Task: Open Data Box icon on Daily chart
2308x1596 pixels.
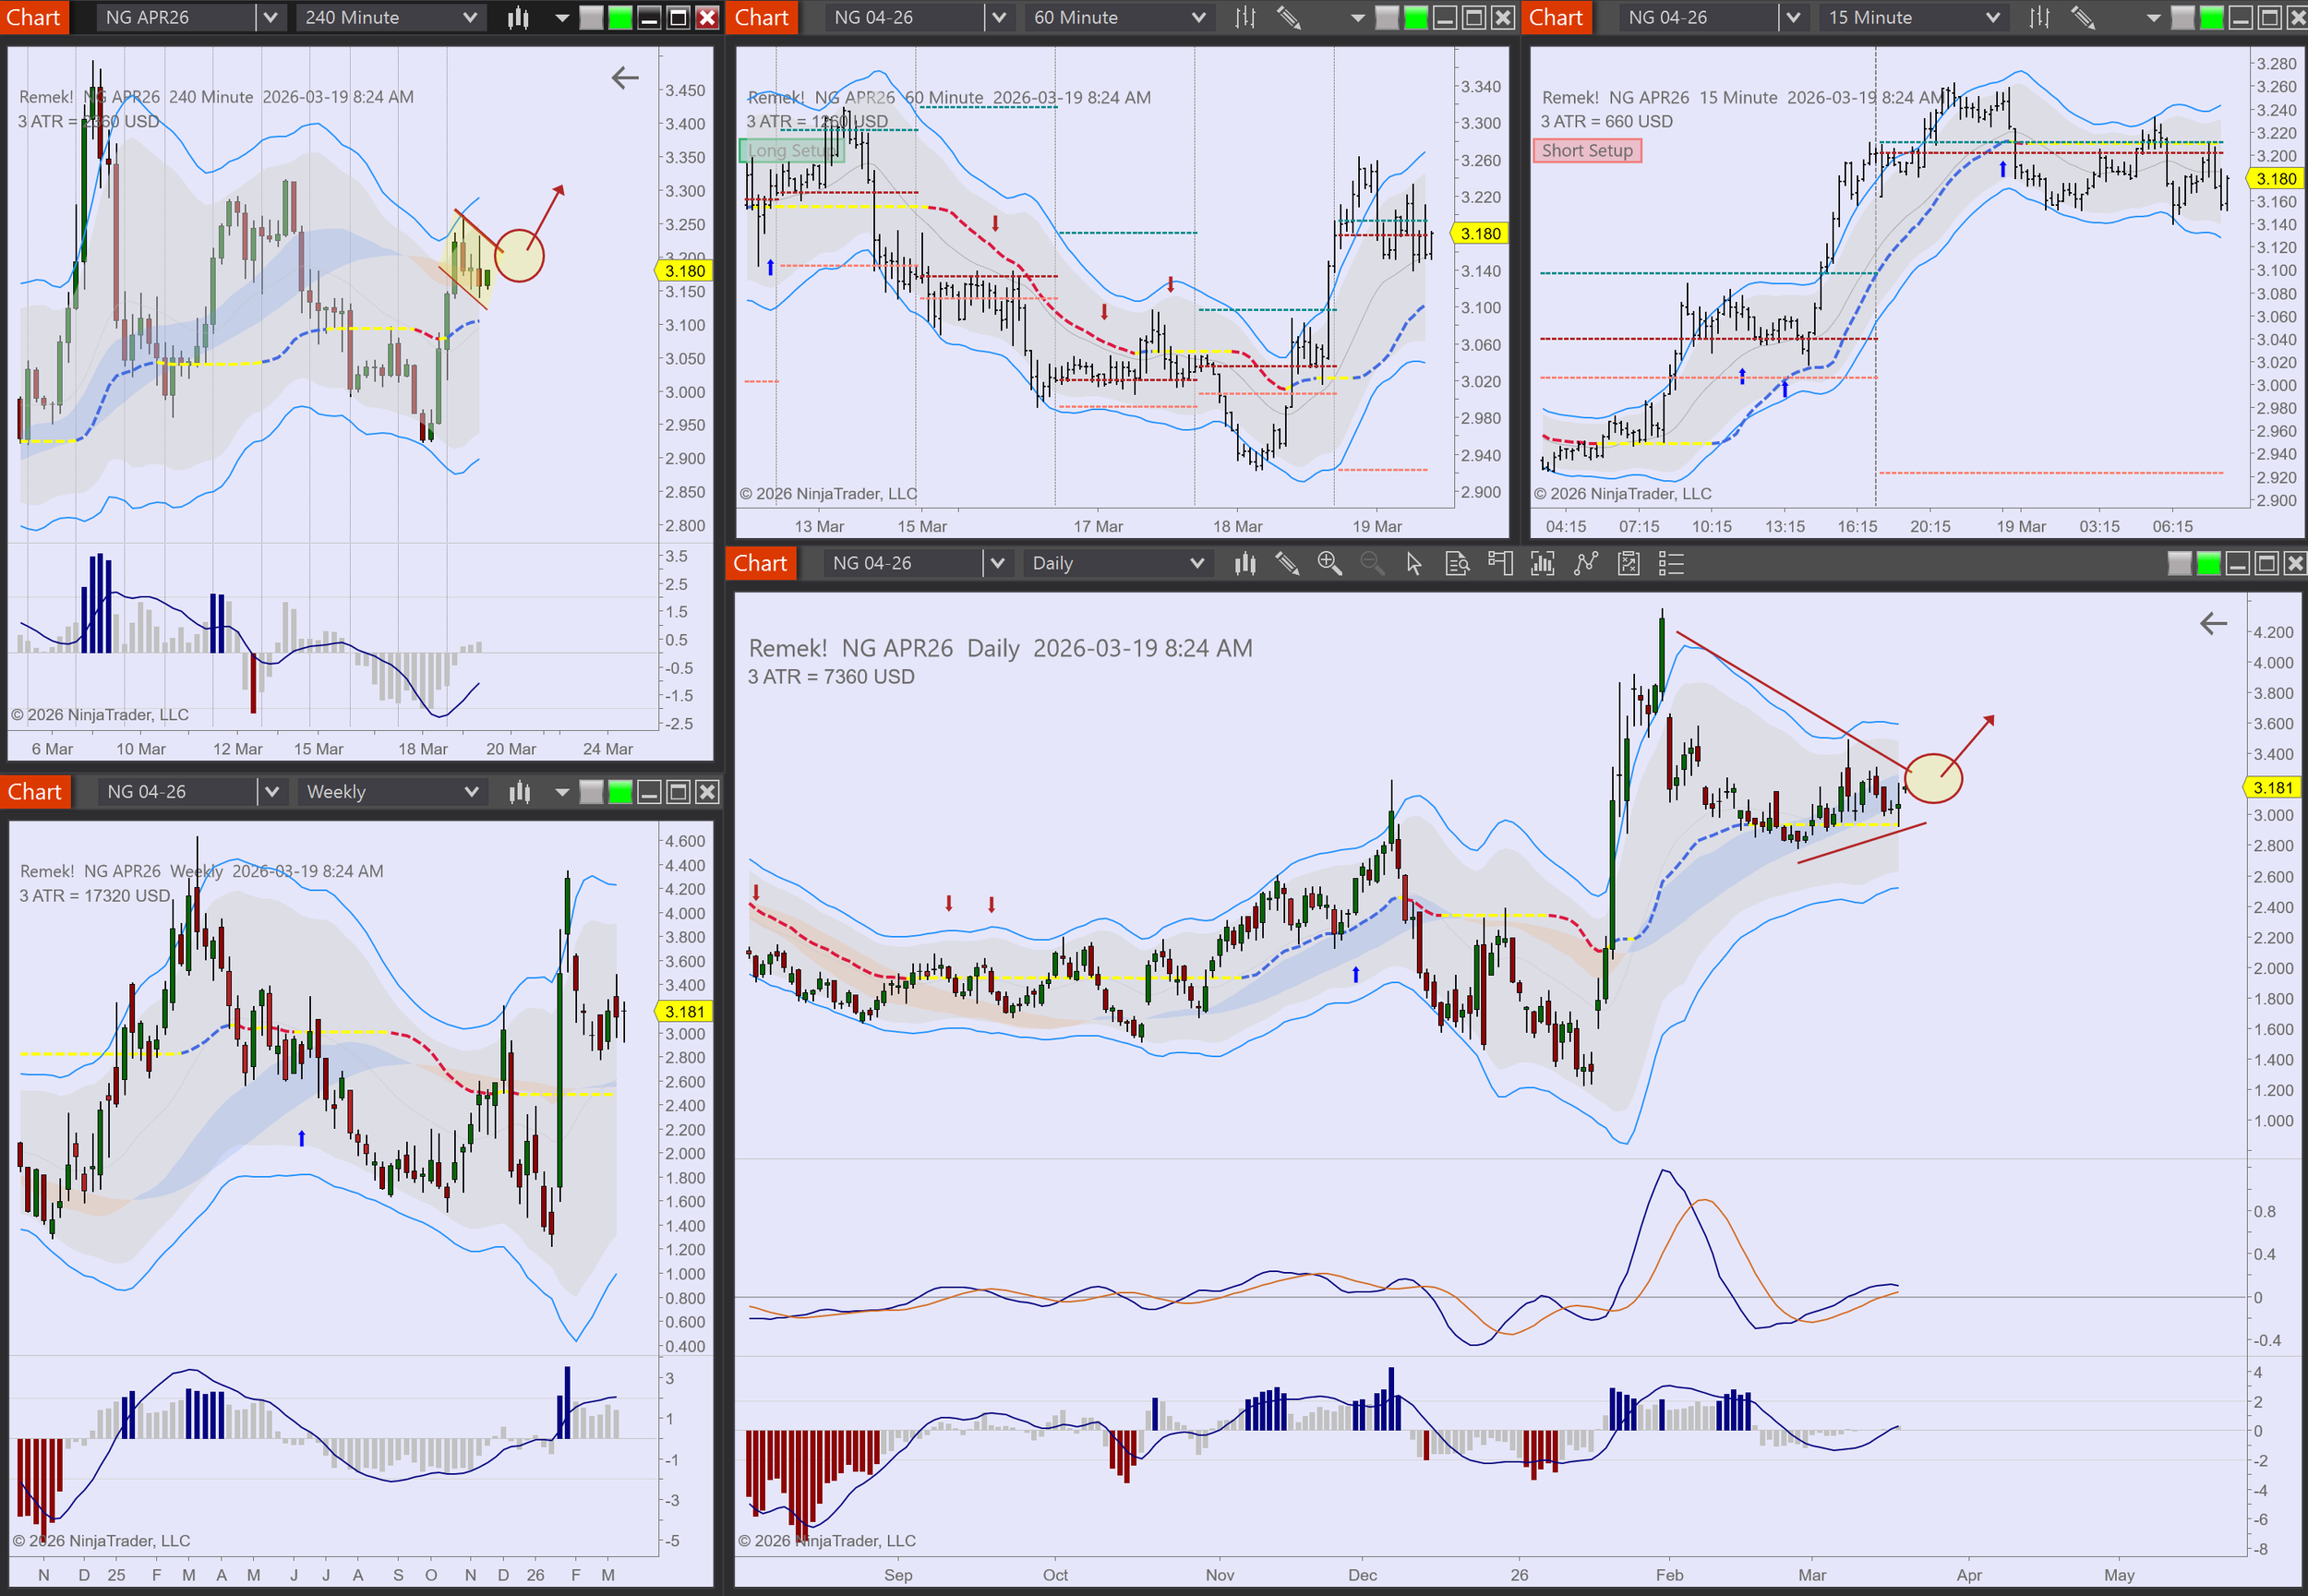Action: [x=1457, y=563]
